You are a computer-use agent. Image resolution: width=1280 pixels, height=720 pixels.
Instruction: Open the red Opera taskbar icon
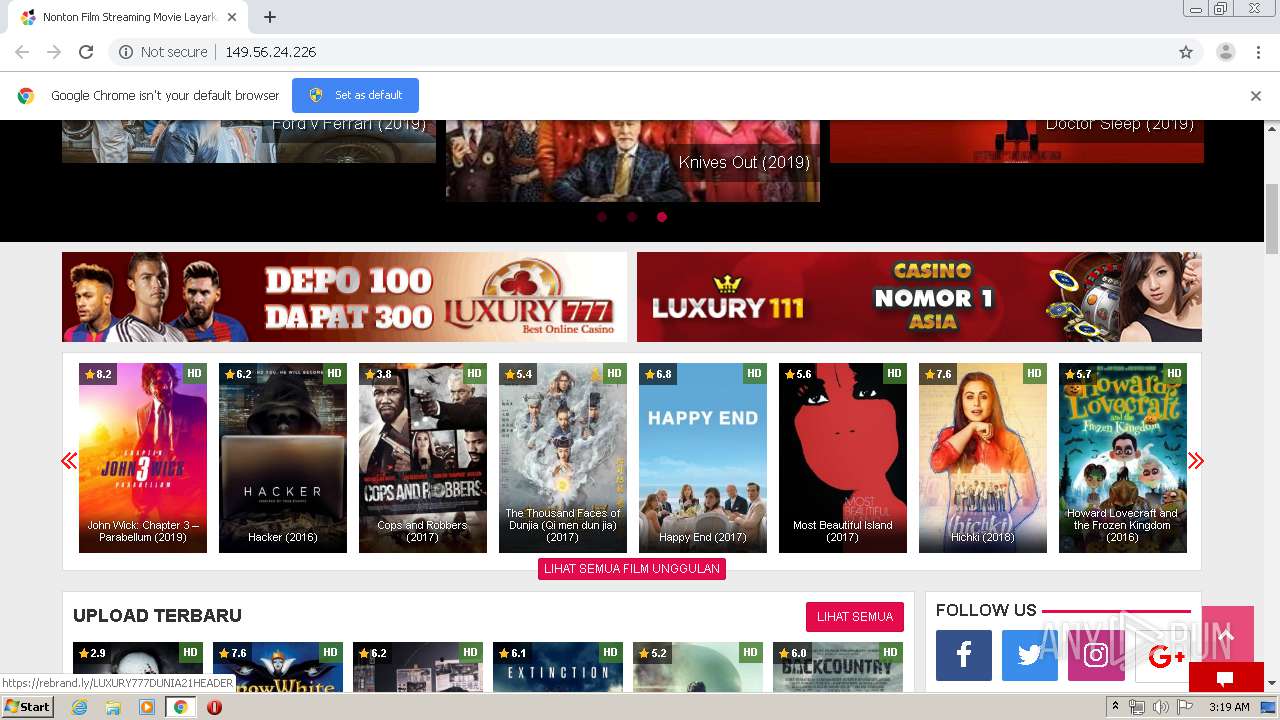[x=214, y=707]
